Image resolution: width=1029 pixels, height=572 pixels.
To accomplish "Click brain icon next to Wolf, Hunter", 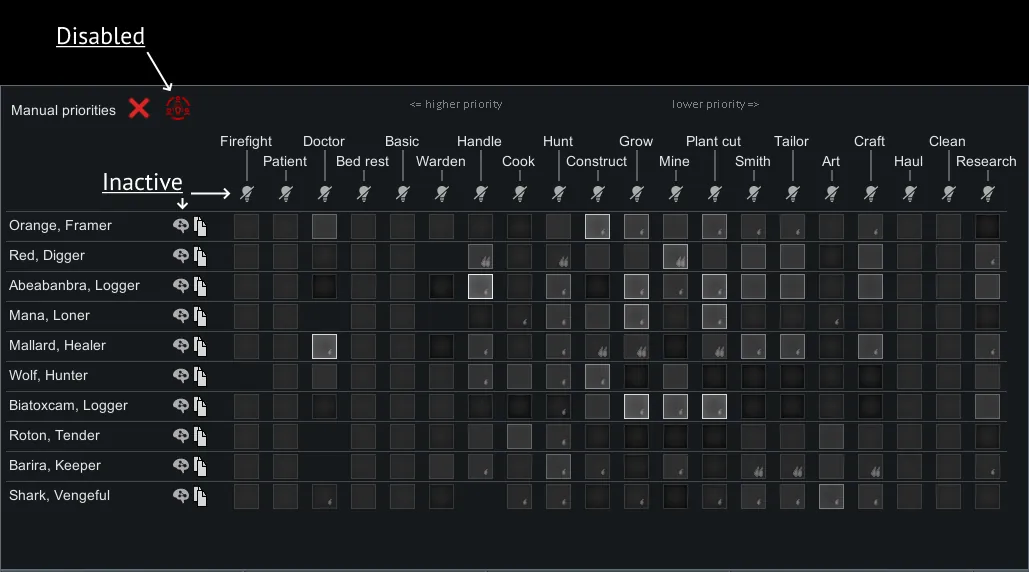I will pyautogui.click(x=181, y=376).
